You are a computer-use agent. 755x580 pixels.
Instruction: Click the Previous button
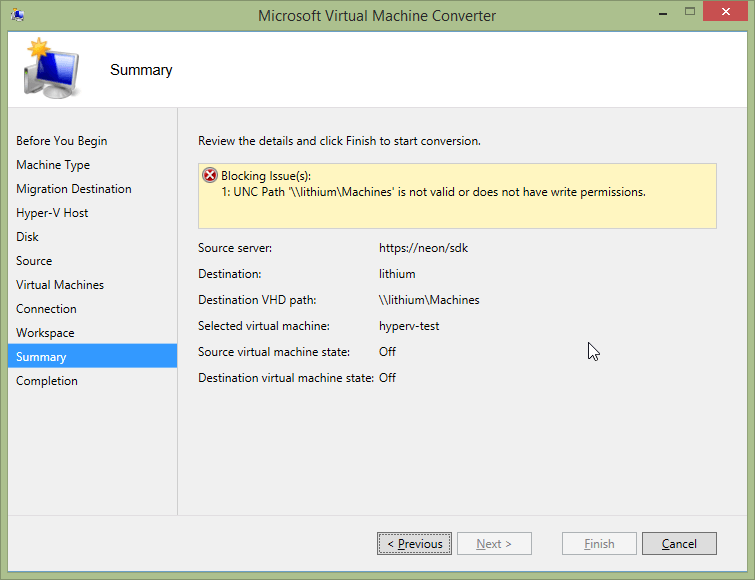414,543
